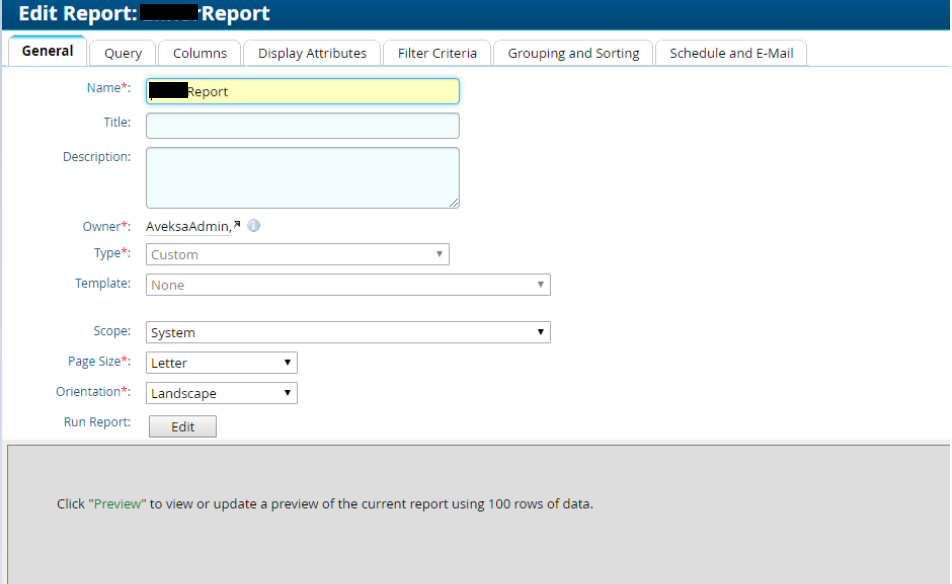The height and width of the screenshot is (584, 952).
Task: Open the Columns tab
Action: tap(200, 54)
